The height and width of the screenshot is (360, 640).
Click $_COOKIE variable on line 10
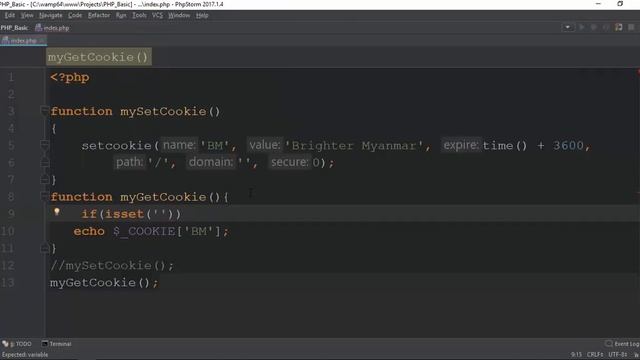coord(144,231)
